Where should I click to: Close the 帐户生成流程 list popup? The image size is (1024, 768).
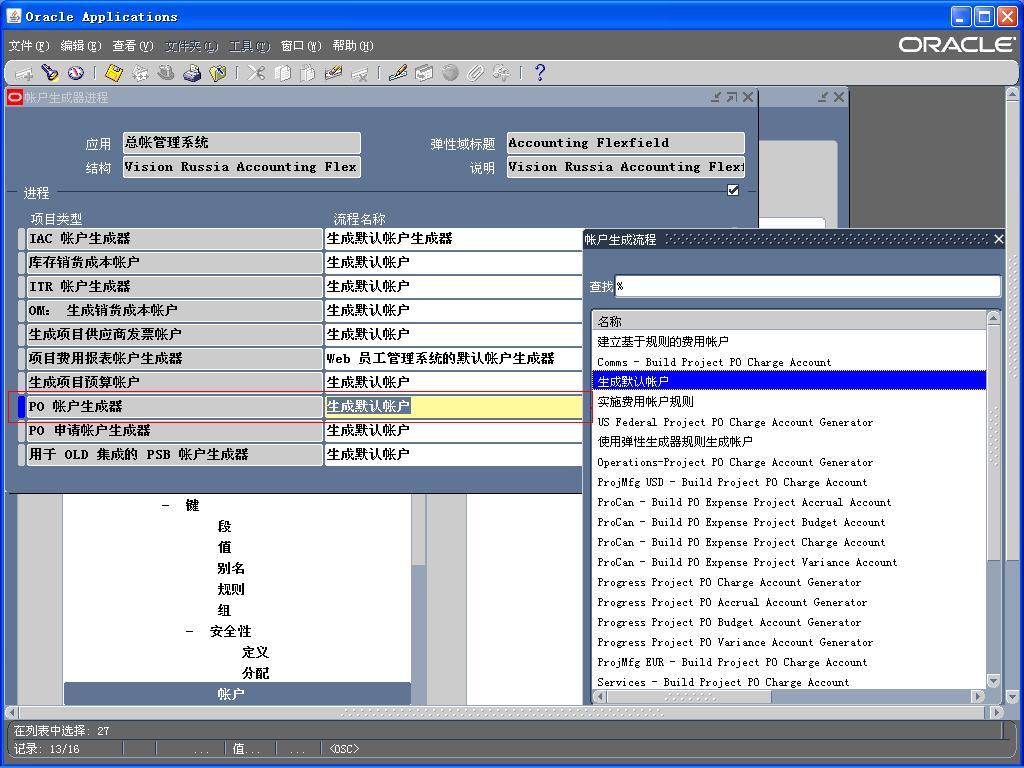999,239
